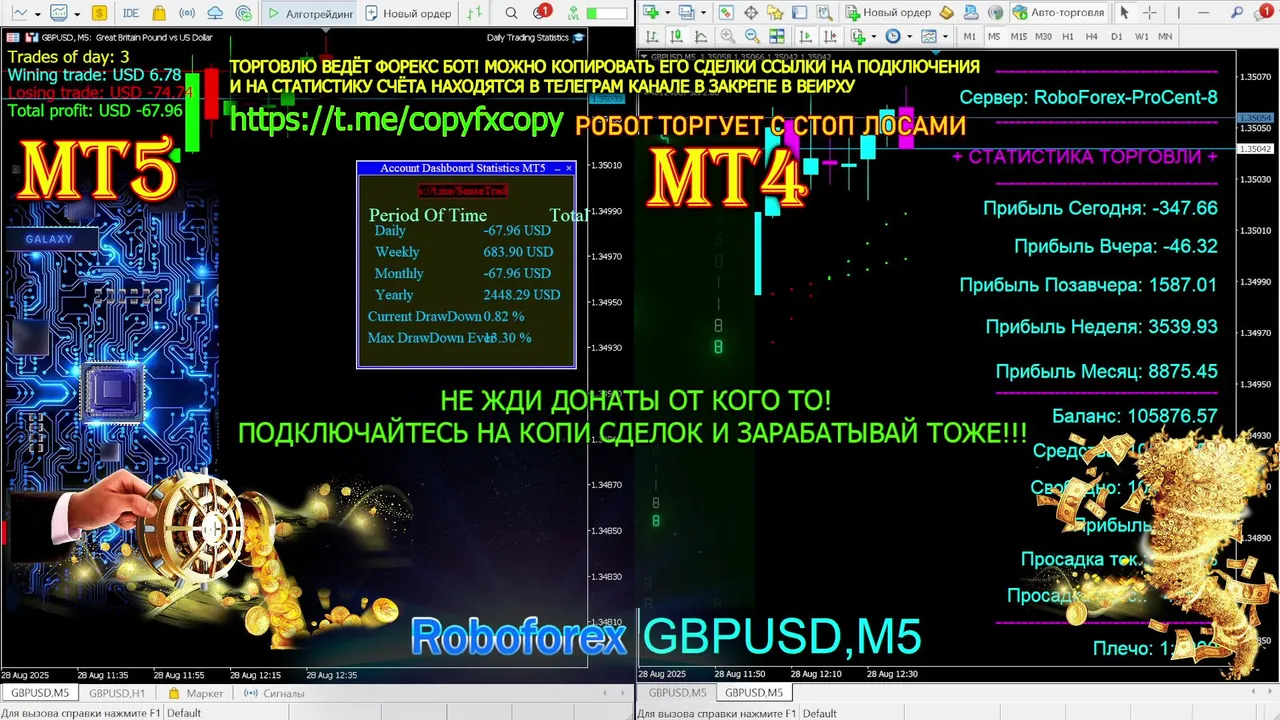Click the LVL icon in MT5 toolbar
This screenshot has width=1280, height=720.
pos(573,13)
